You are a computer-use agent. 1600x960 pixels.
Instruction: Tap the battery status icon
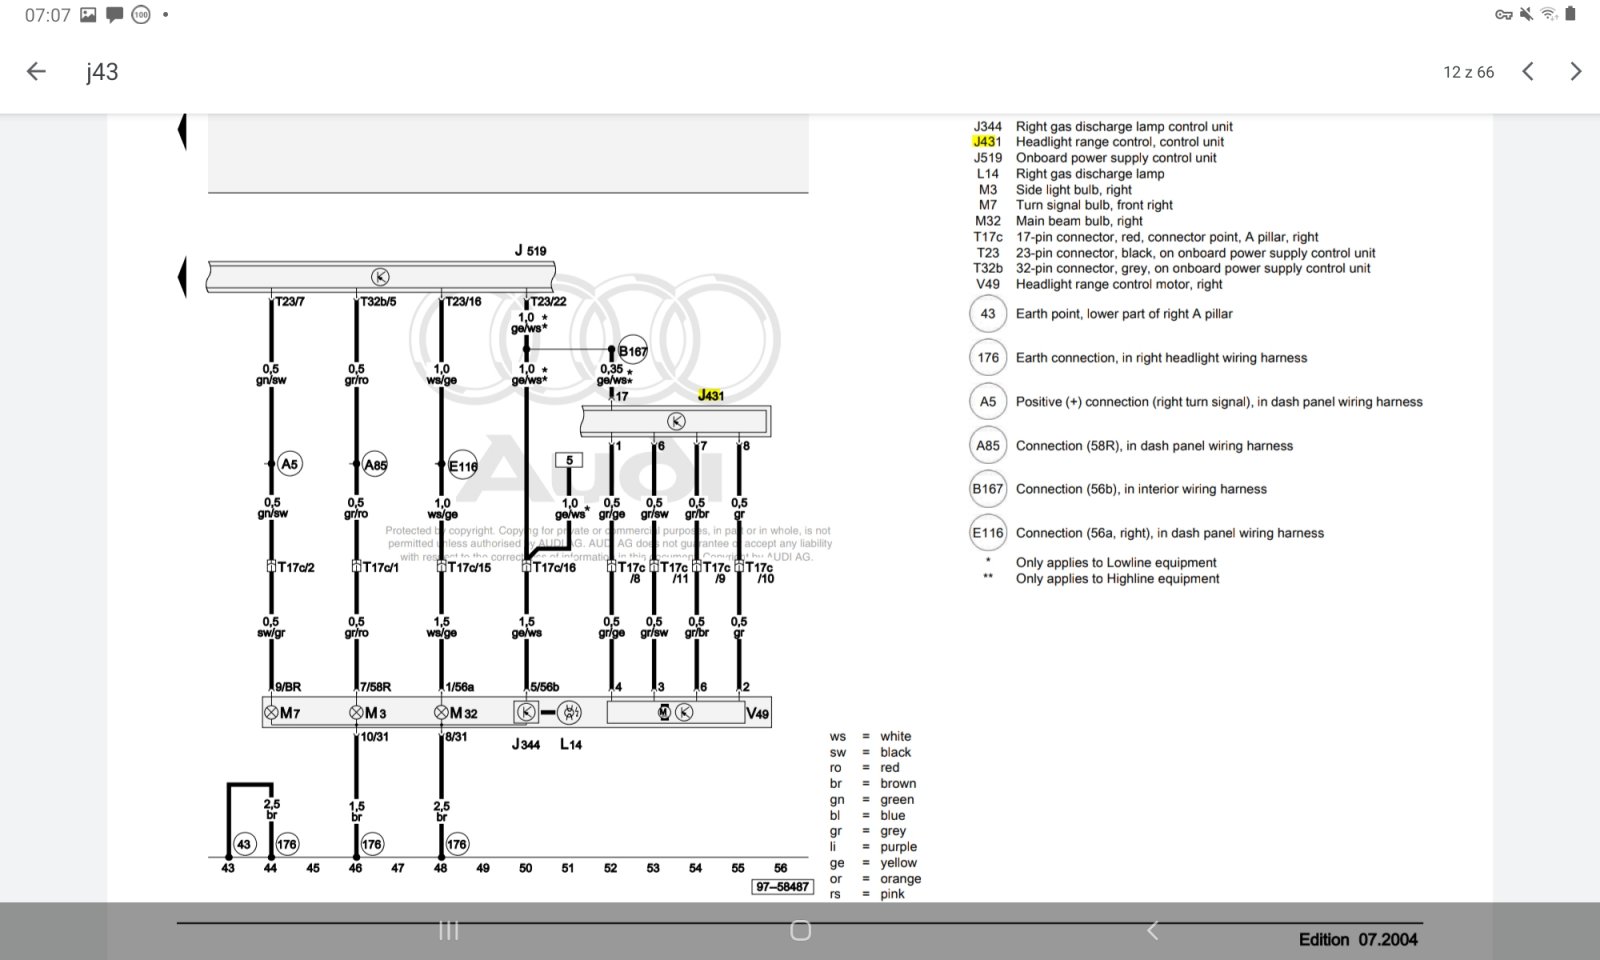(1570, 14)
